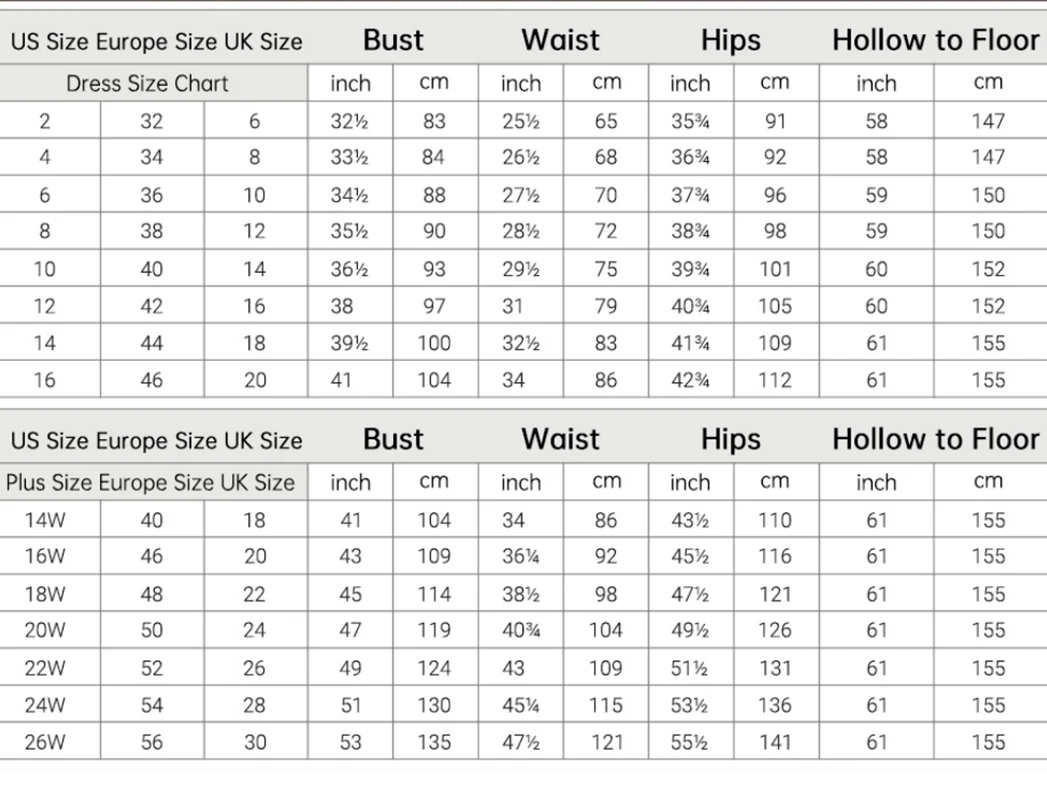Click the 18W plus size cell
Screen dimensions: 1047x800
click(45, 594)
